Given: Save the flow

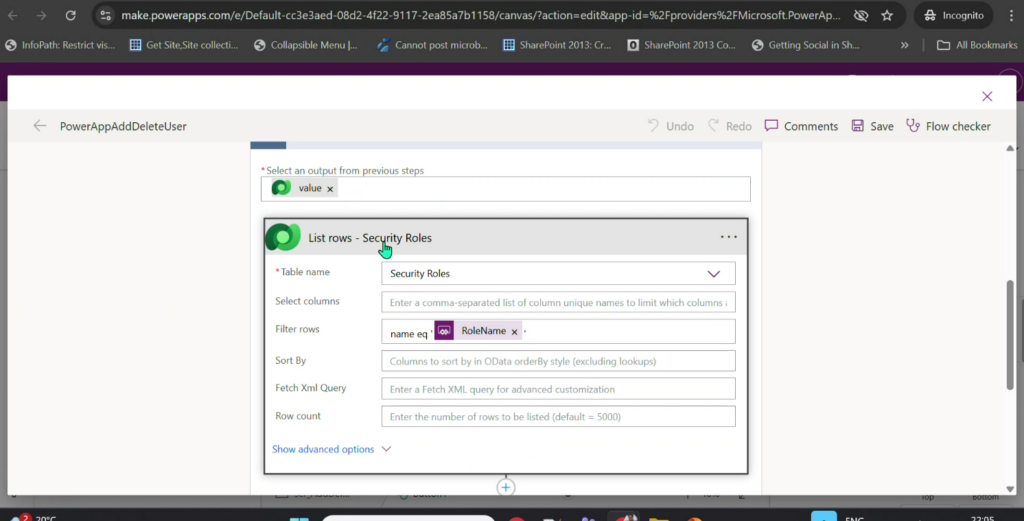Looking at the screenshot, I should (872, 126).
